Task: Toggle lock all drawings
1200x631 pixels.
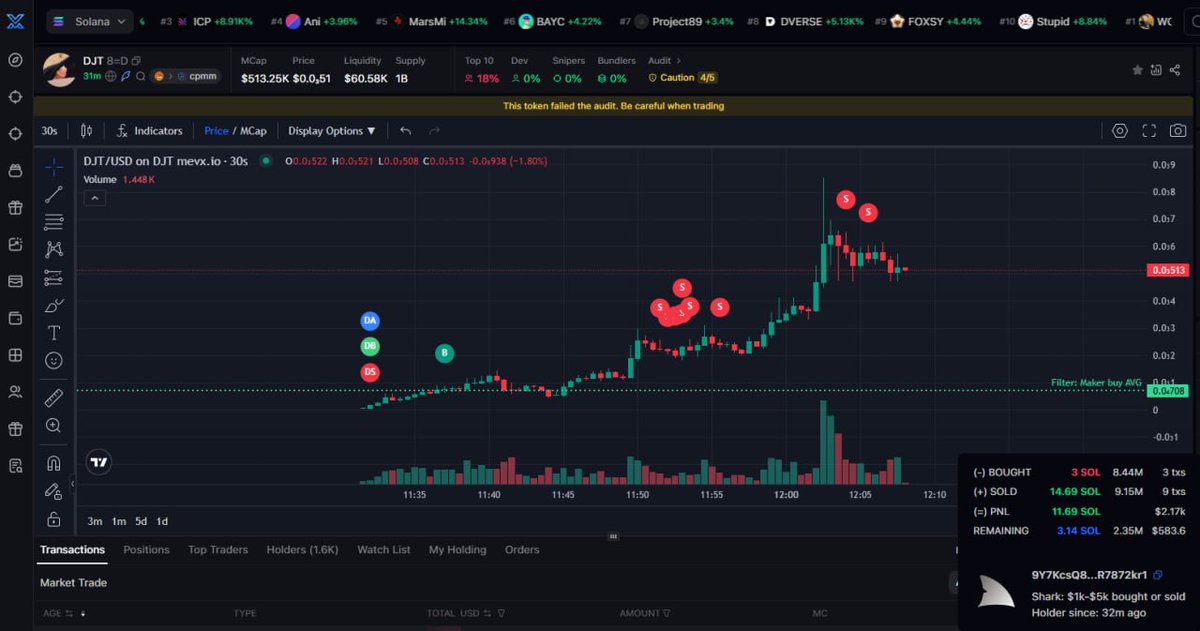Action: click(x=54, y=519)
